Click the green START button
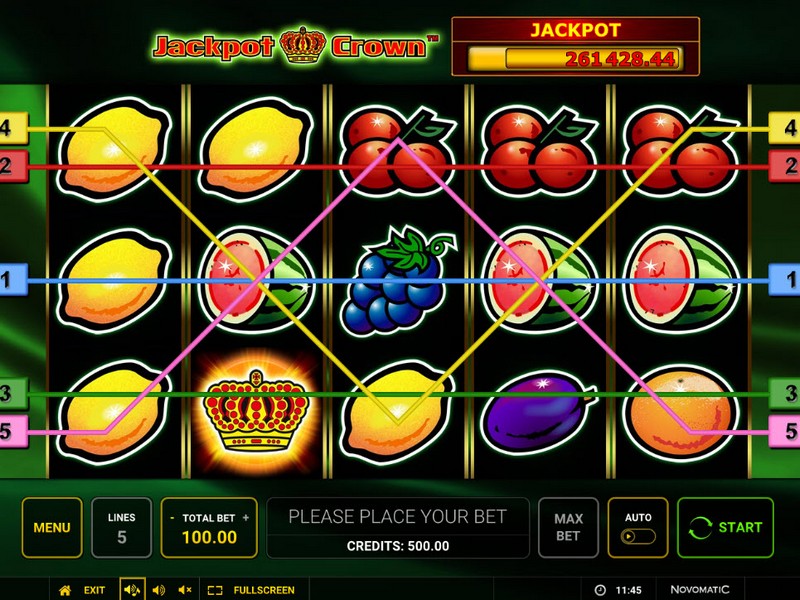Image resolution: width=800 pixels, height=600 pixels. (726, 528)
